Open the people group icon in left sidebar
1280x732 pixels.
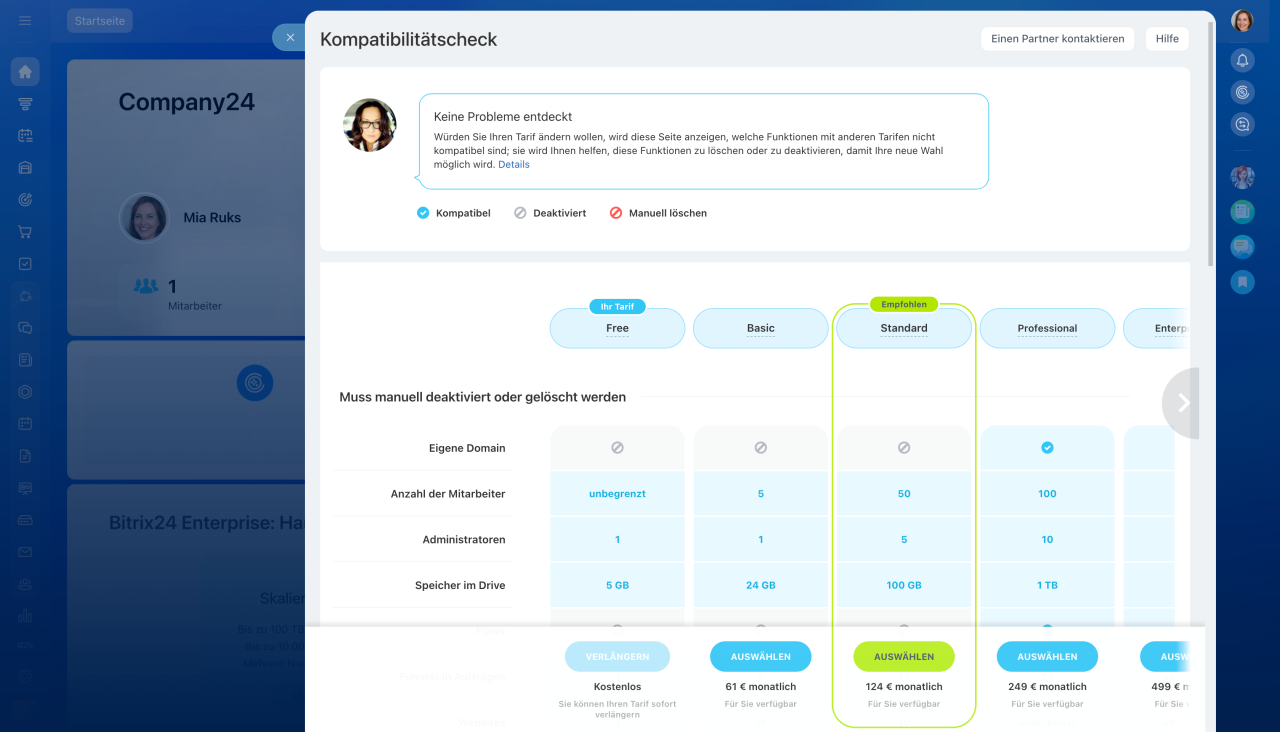coord(25,584)
